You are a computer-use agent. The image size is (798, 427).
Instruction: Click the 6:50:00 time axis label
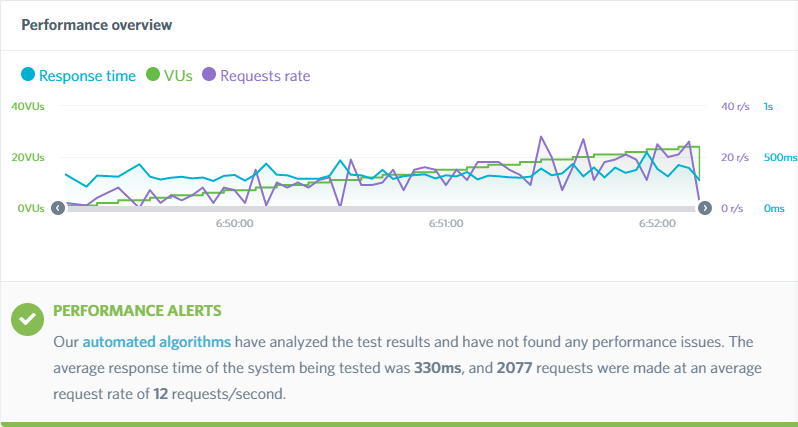click(x=234, y=223)
